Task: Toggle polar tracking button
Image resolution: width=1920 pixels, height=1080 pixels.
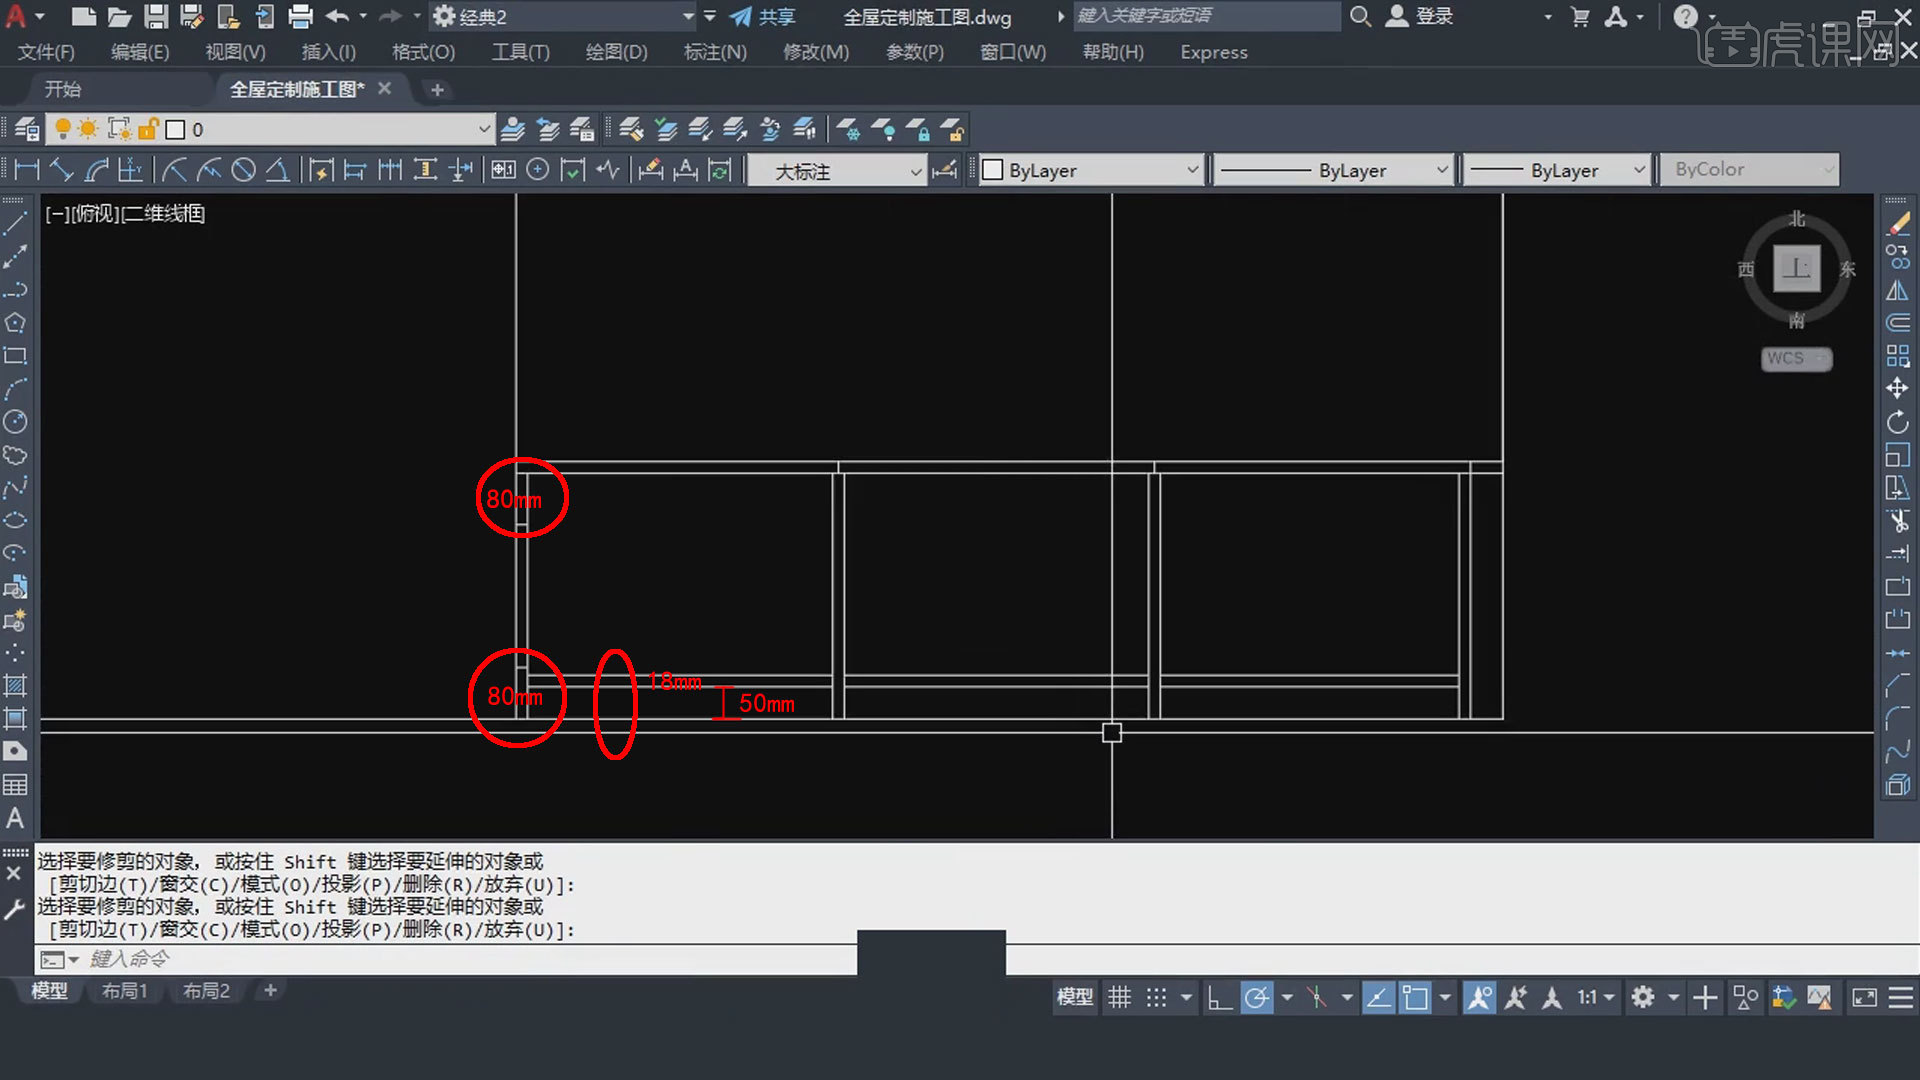Action: [x=1256, y=997]
